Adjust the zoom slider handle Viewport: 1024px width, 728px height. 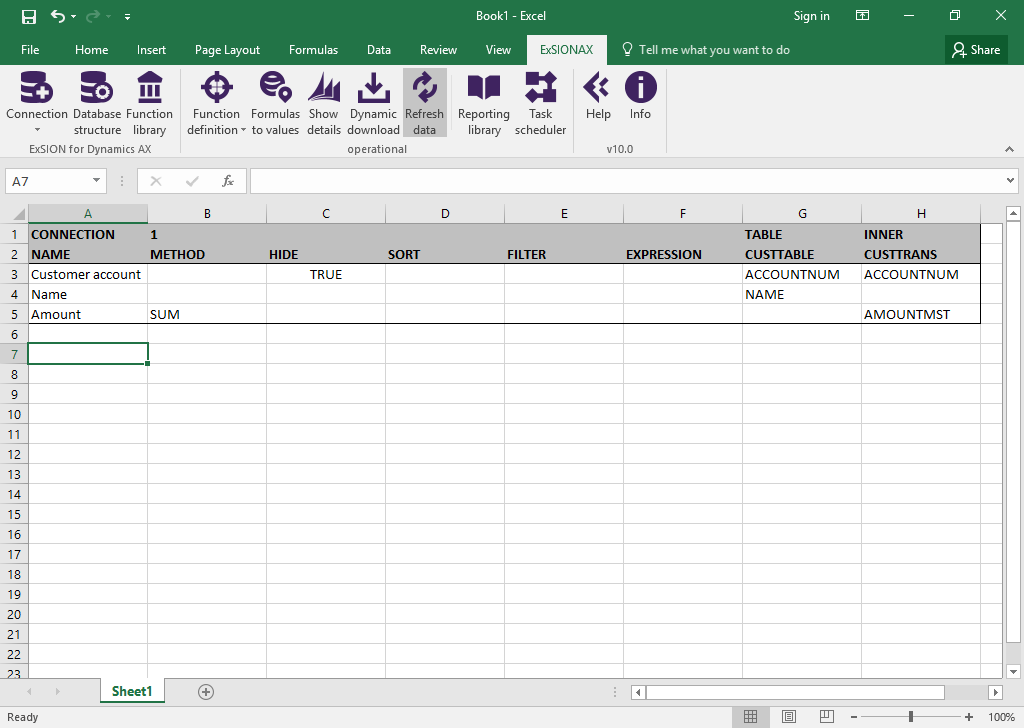coord(910,717)
